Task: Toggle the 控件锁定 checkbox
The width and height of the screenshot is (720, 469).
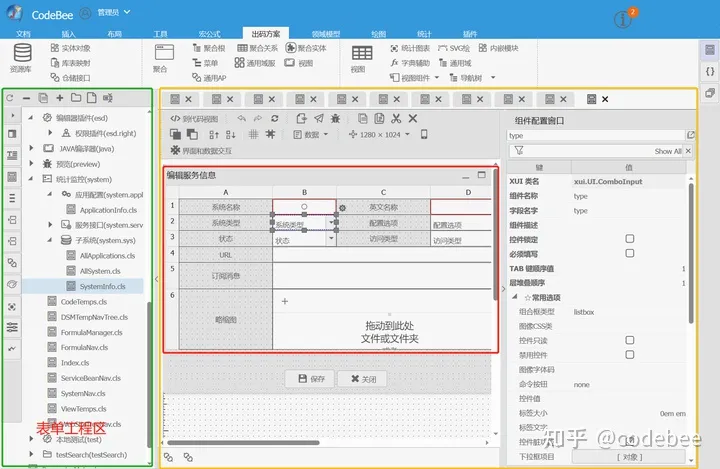Action: [629, 239]
